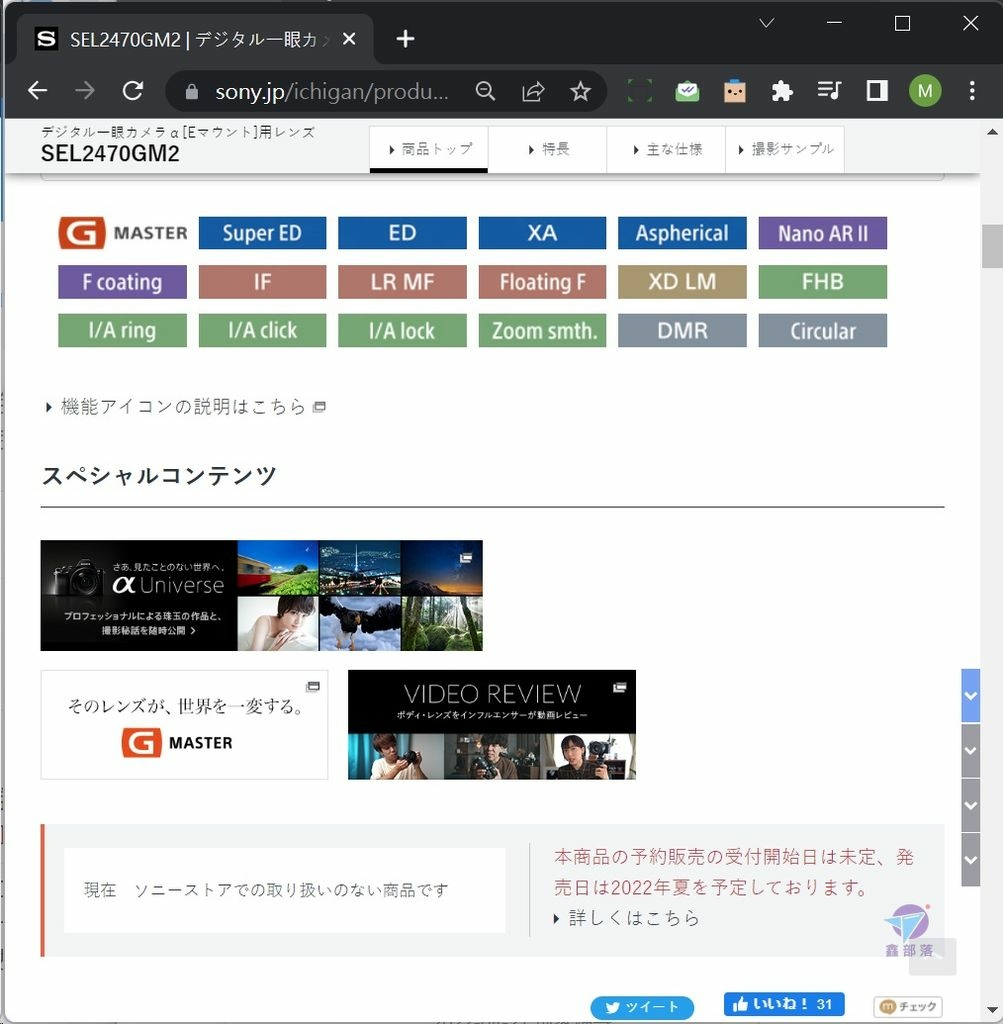Click the SEL2470GM2 product title text
Screen dimensions: 1003x1024
110,153
